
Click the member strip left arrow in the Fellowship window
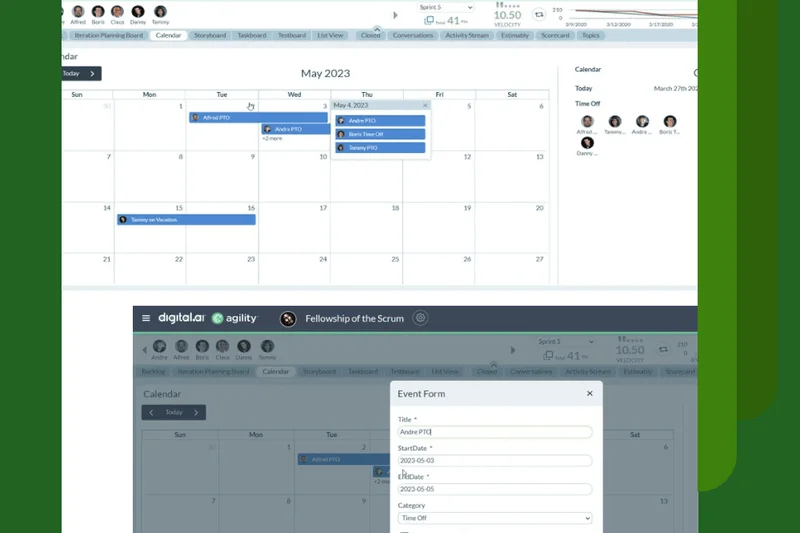144,350
